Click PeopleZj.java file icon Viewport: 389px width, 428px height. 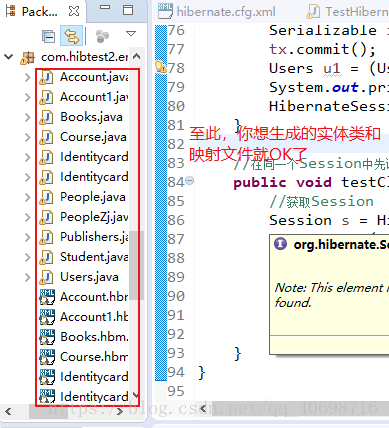(x=46, y=217)
